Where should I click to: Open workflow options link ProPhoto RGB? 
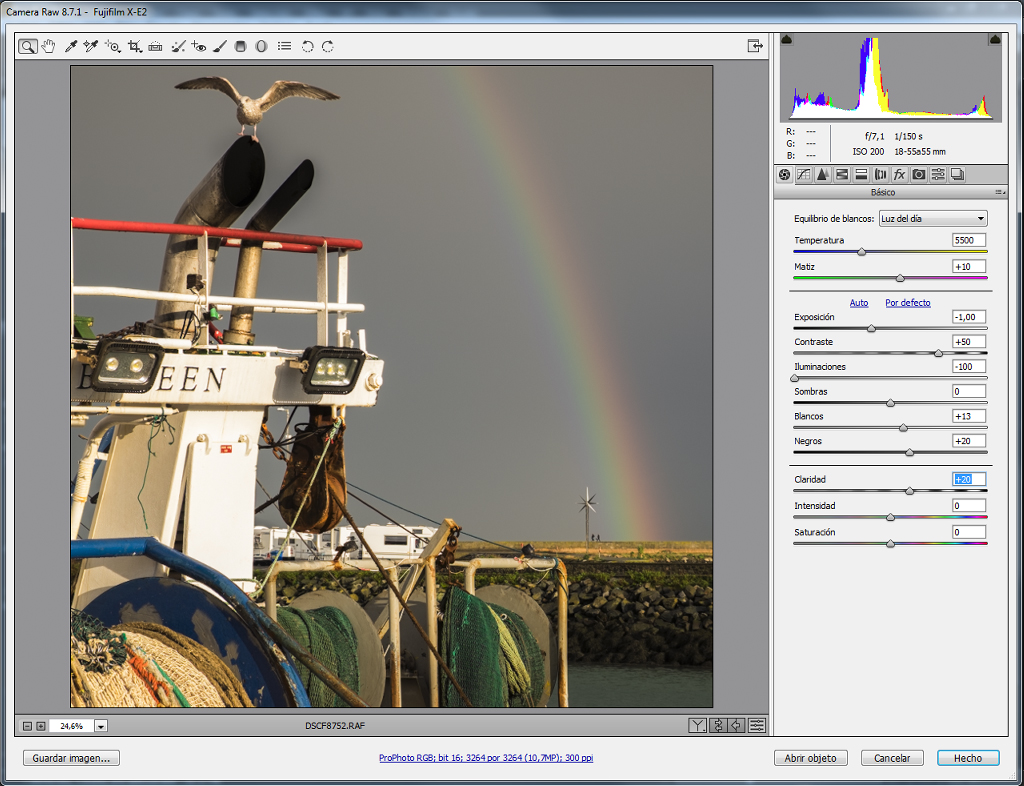coord(486,758)
